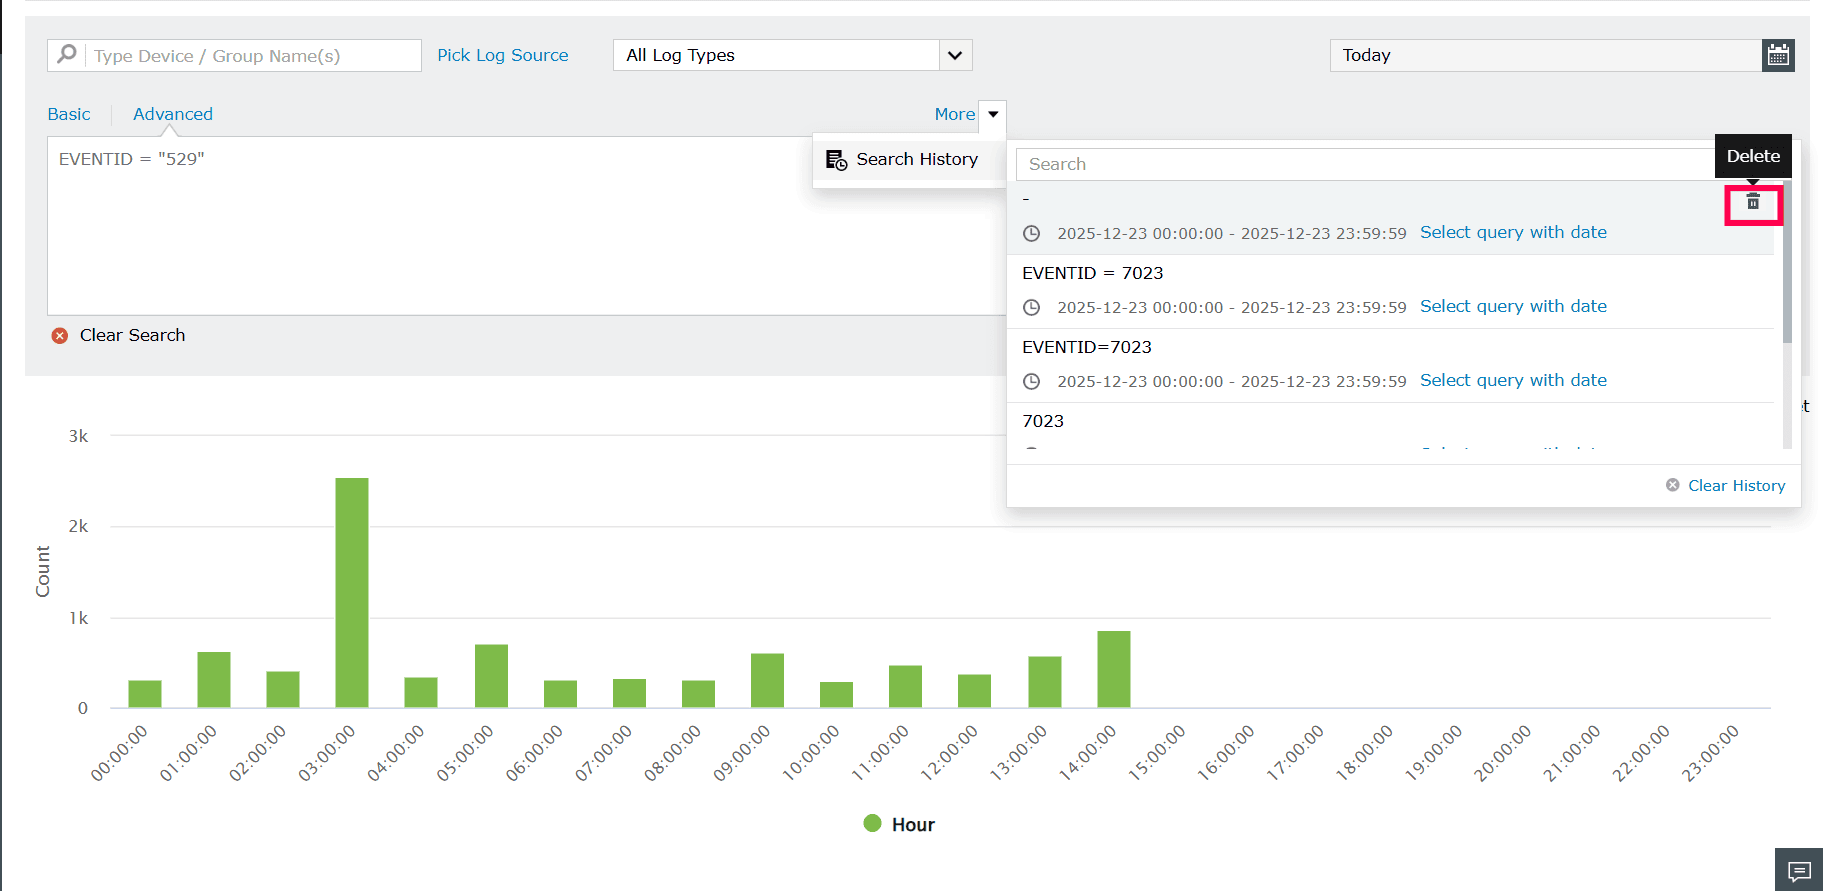Open the chat feedback icon at bottom right

pyautogui.click(x=1799, y=871)
